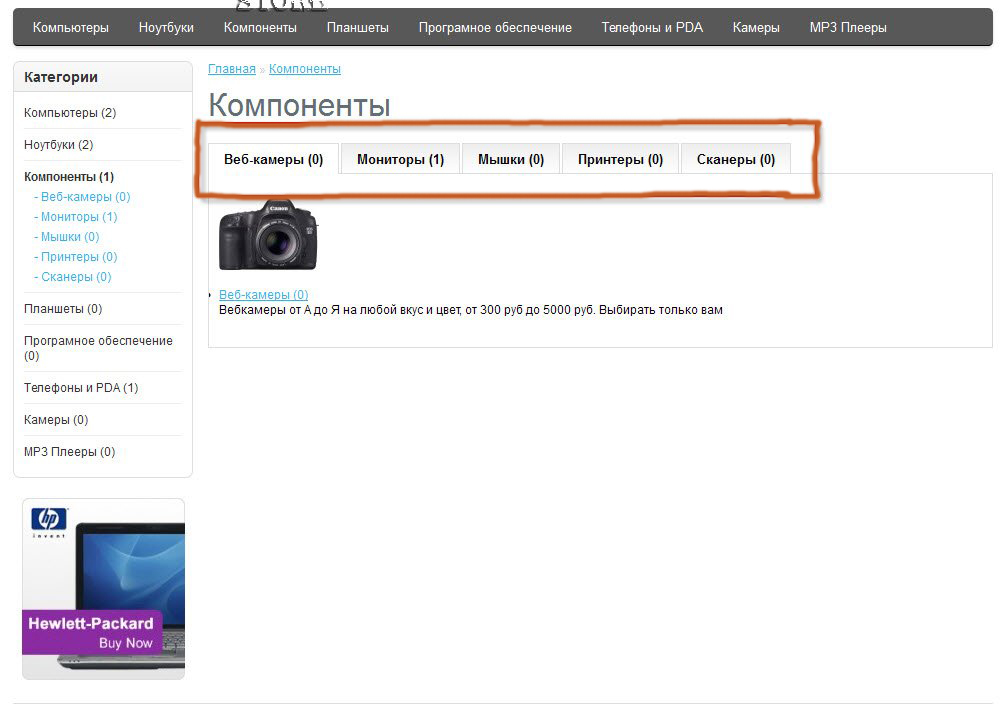Click the Компоненты breadcrumb link

pyautogui.click(x=305, y=69)
